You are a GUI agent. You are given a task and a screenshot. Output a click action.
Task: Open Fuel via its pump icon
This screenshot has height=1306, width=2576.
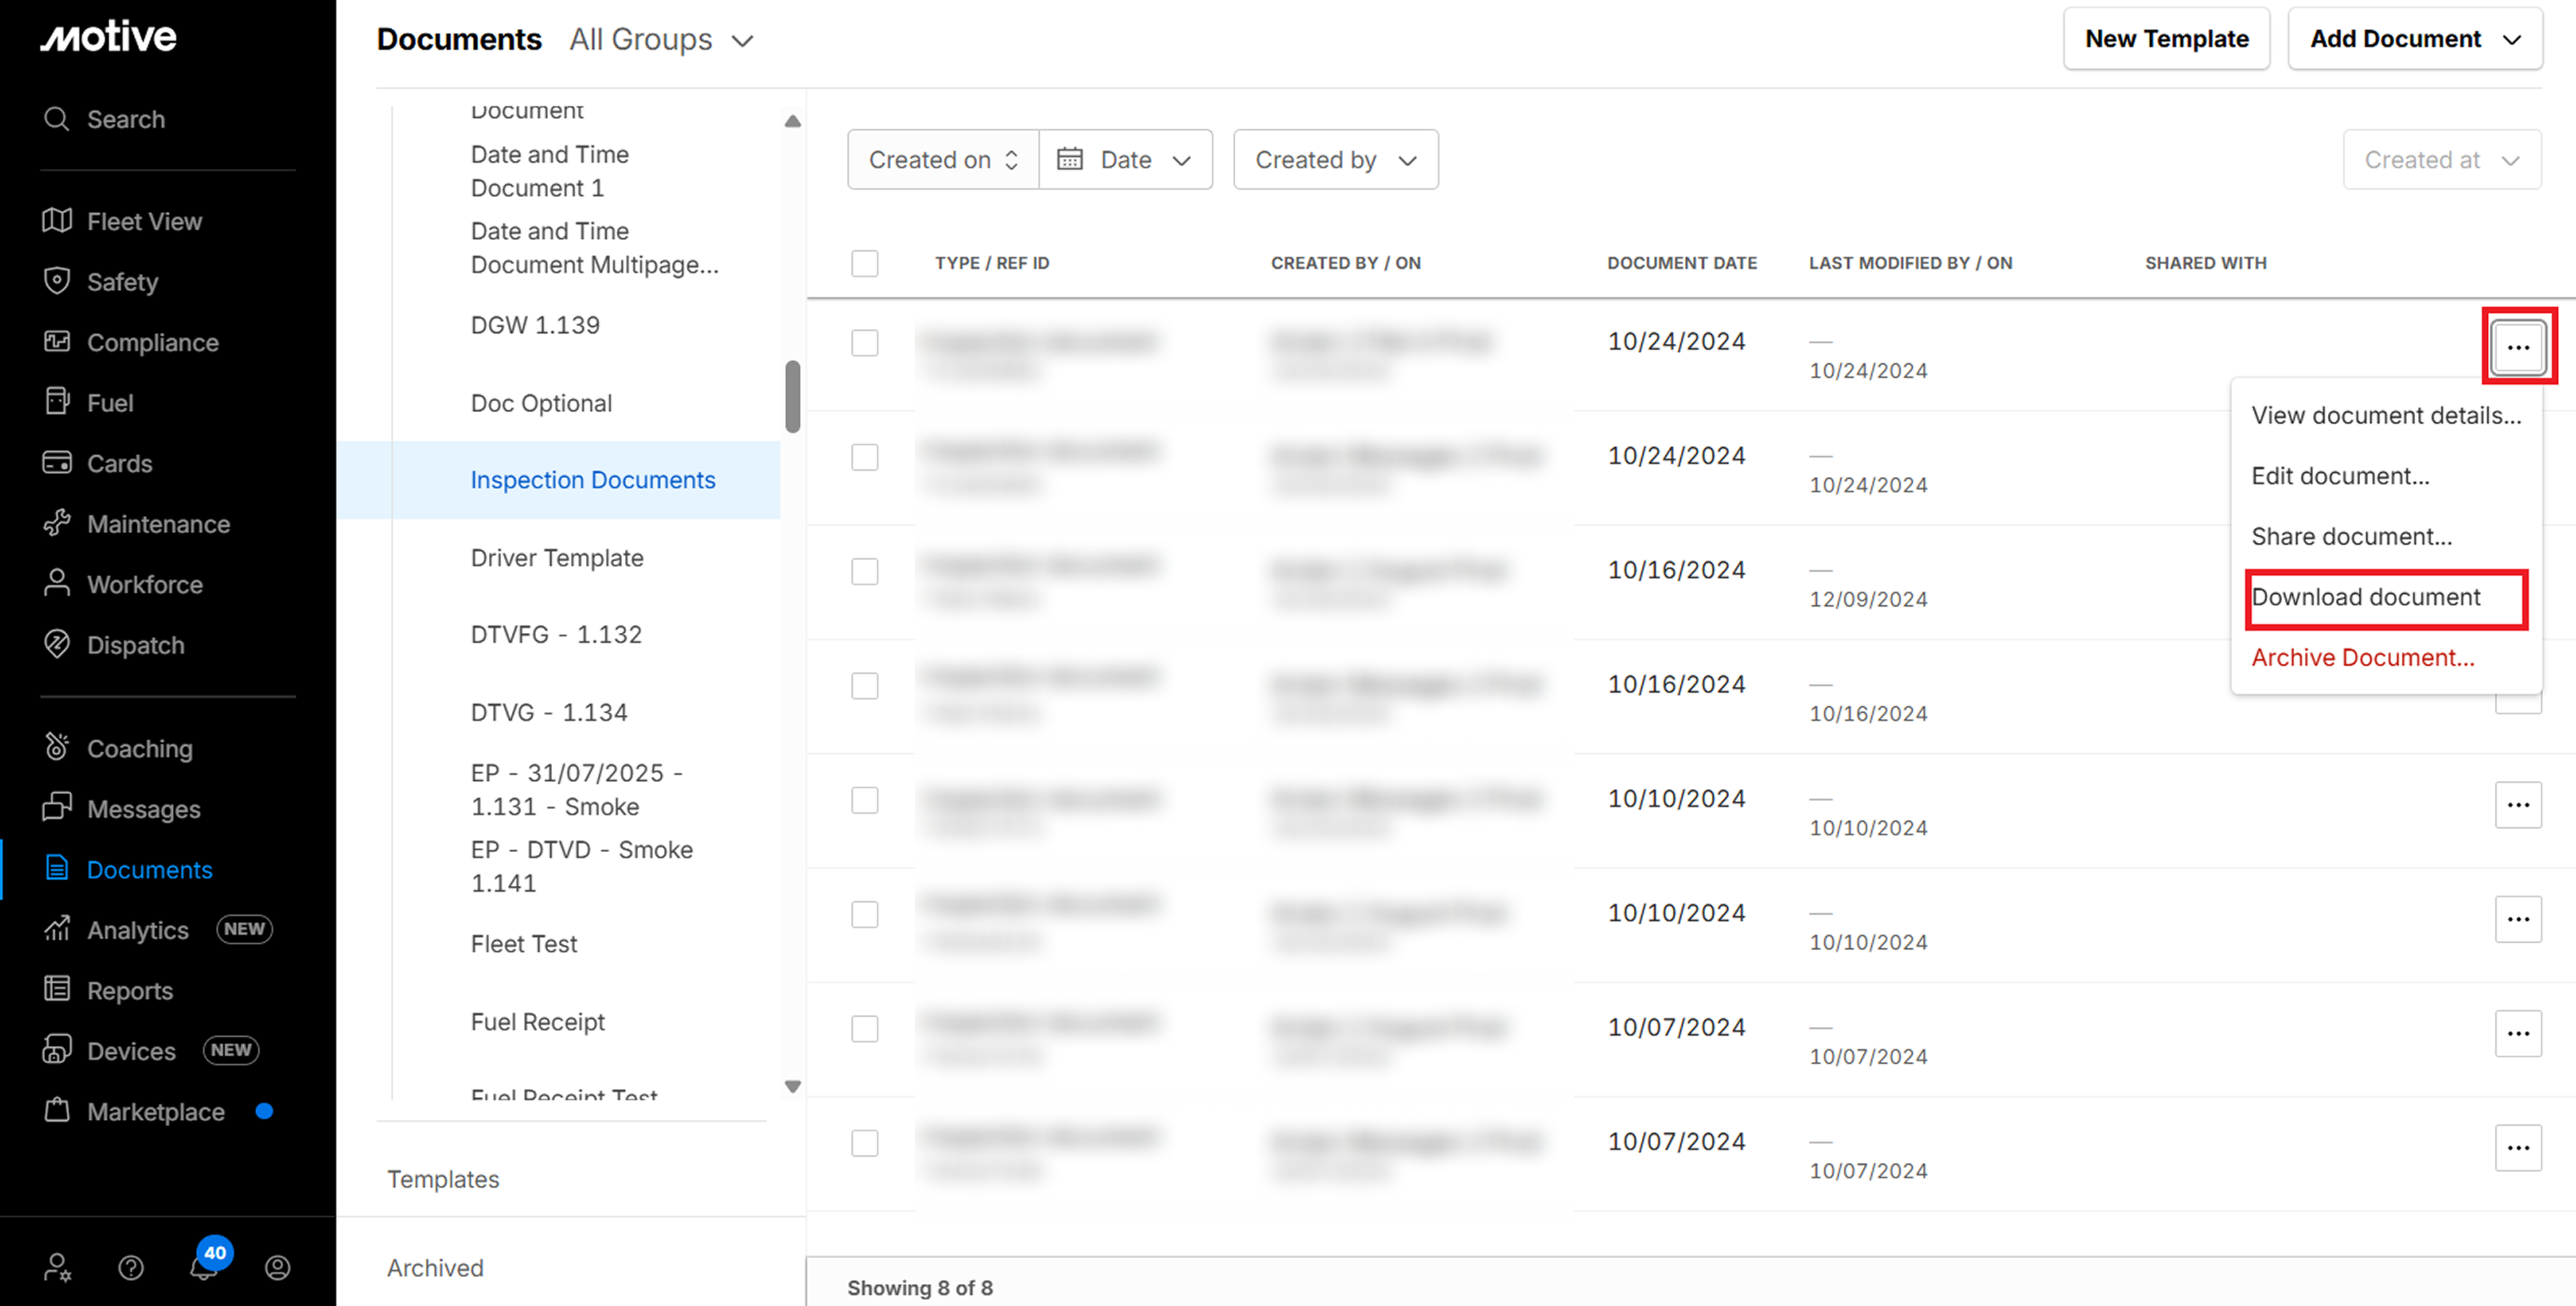pos(57,402)
